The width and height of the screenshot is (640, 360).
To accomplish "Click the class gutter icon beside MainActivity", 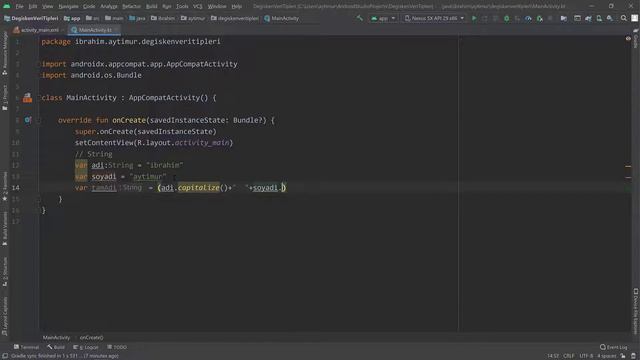I will point(27,98).
